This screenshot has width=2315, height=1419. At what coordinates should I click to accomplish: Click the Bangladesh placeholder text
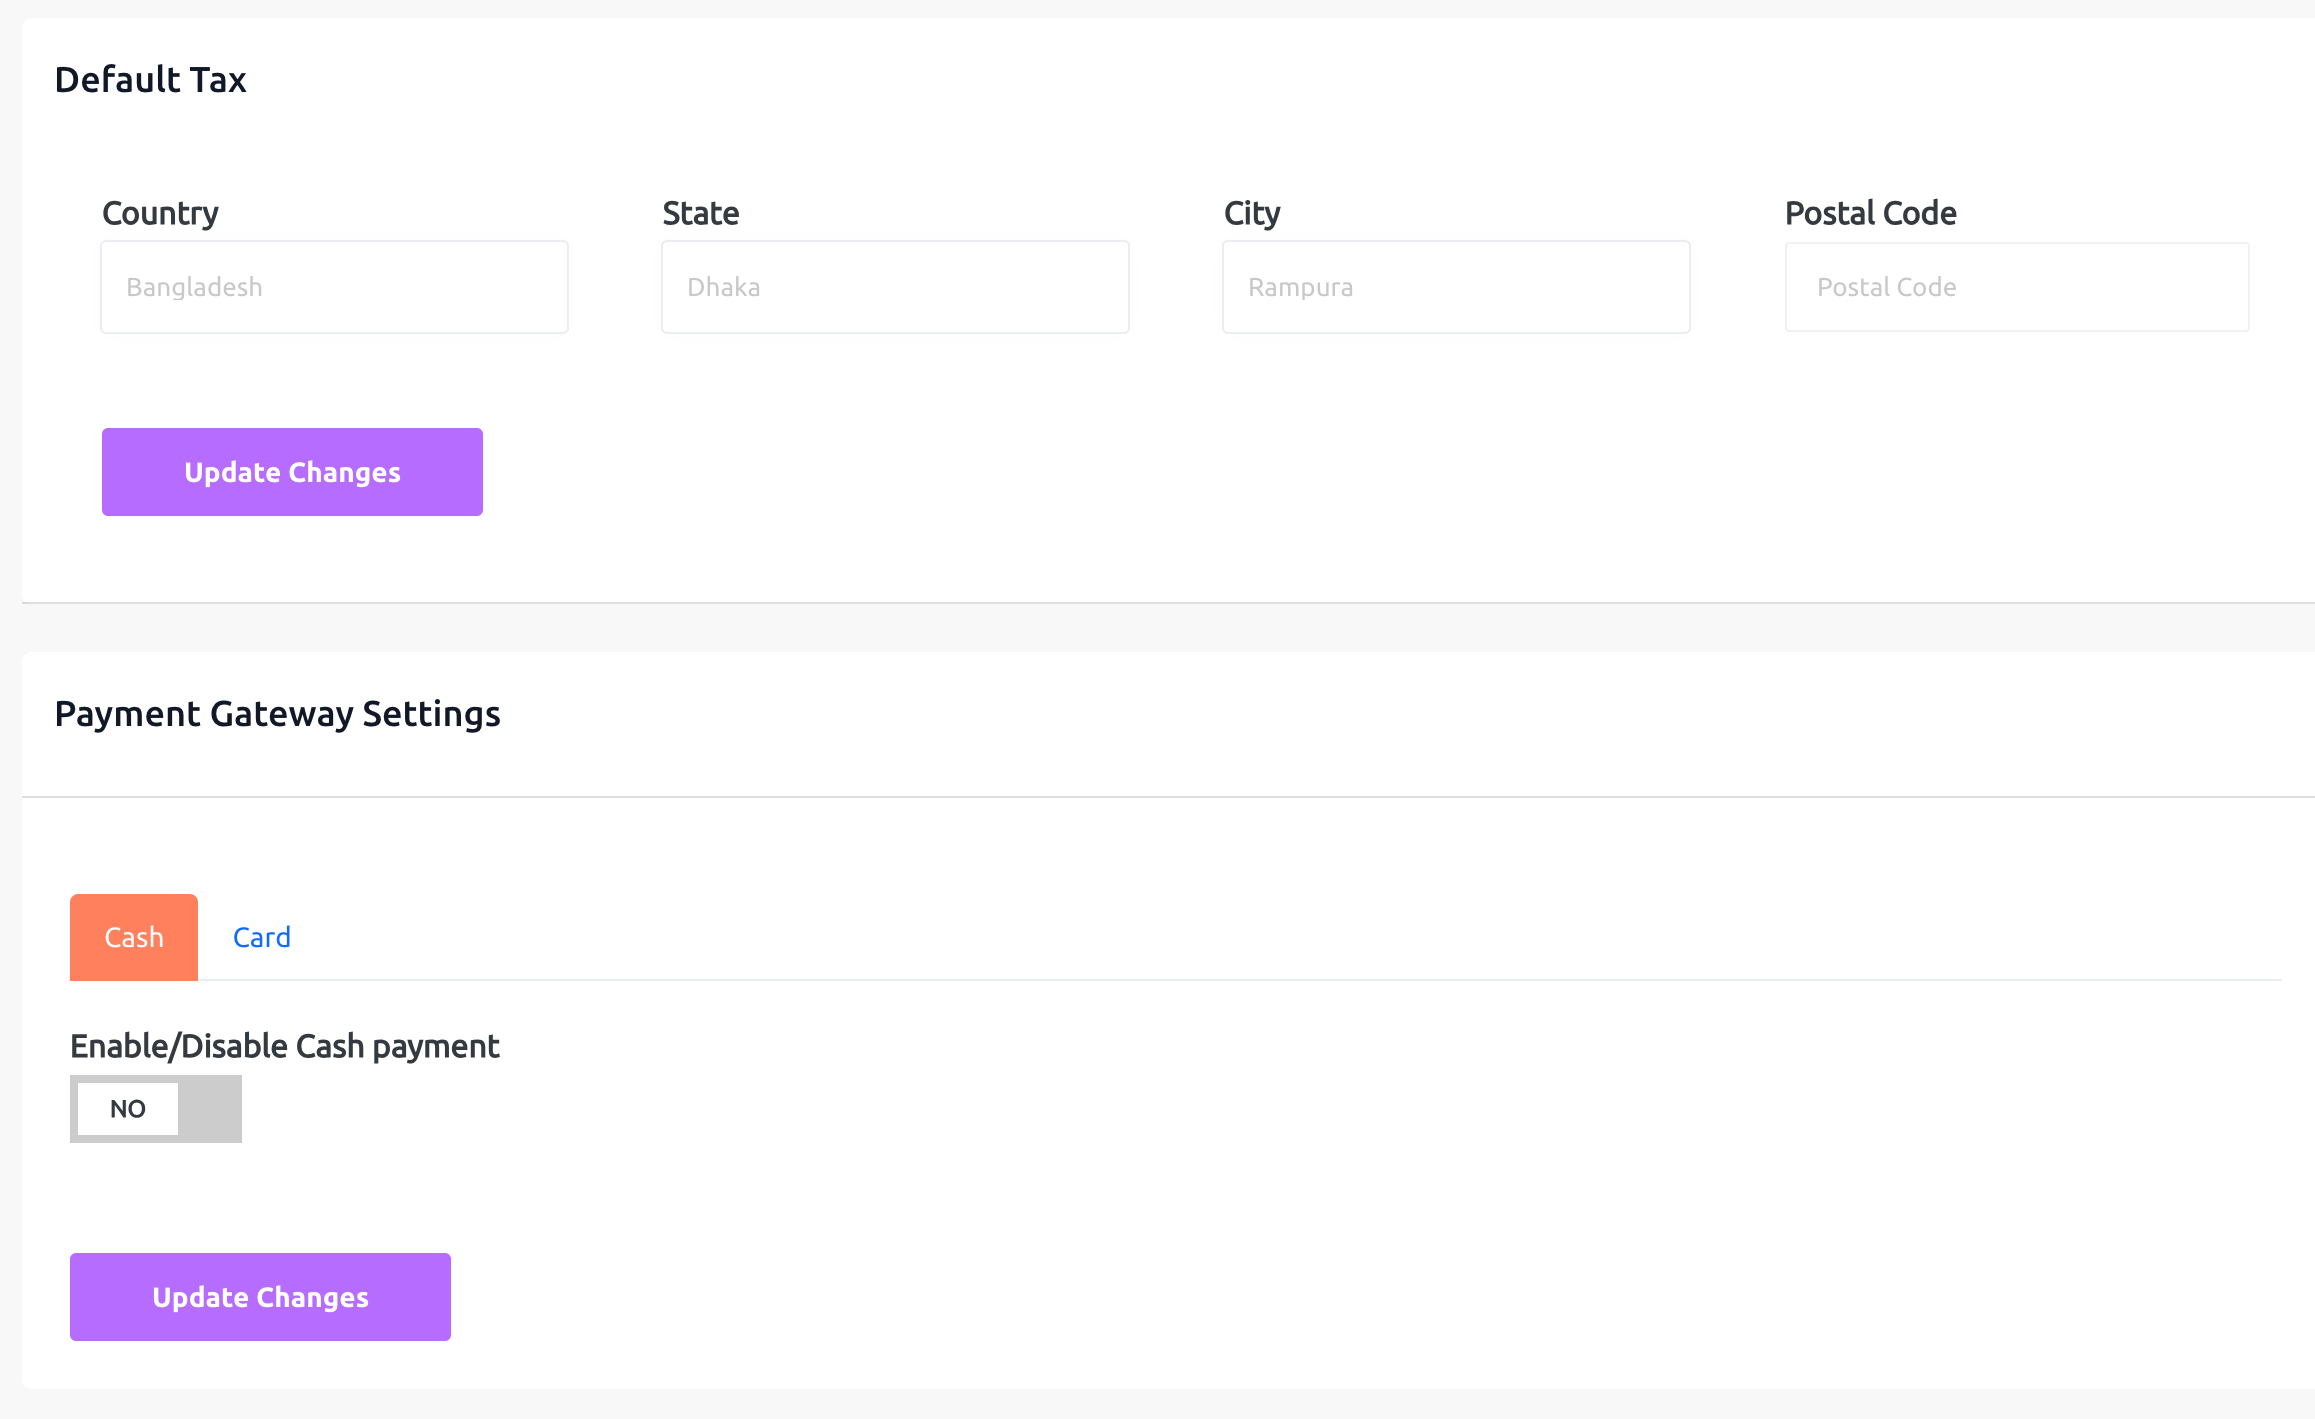[195, 288]
